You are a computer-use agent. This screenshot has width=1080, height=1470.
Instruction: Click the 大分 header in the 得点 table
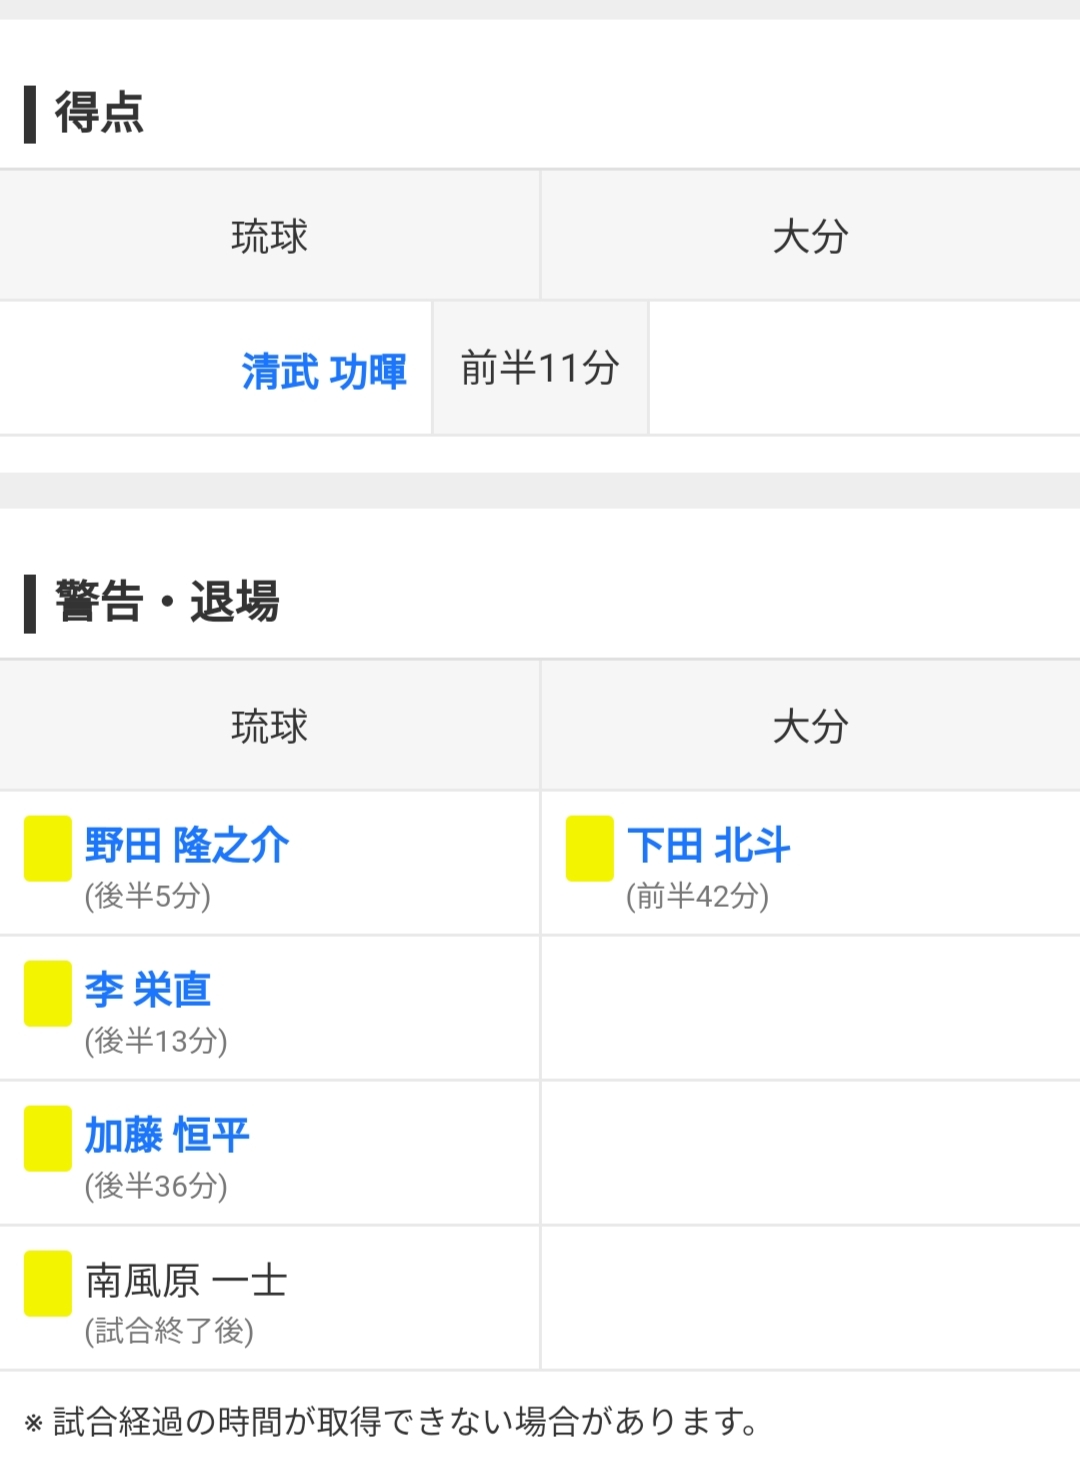click(810, 237)
